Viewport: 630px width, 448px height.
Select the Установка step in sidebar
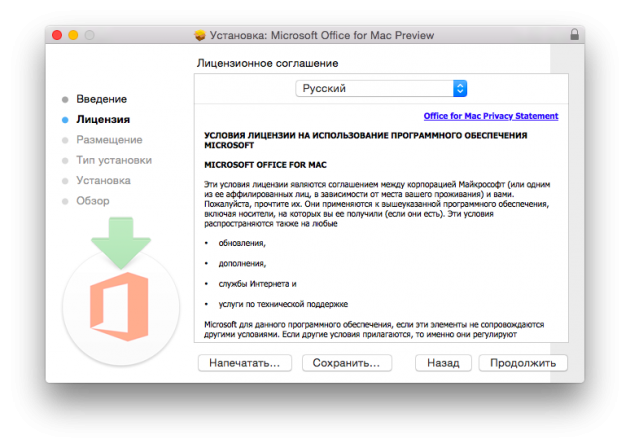(103, 180)
